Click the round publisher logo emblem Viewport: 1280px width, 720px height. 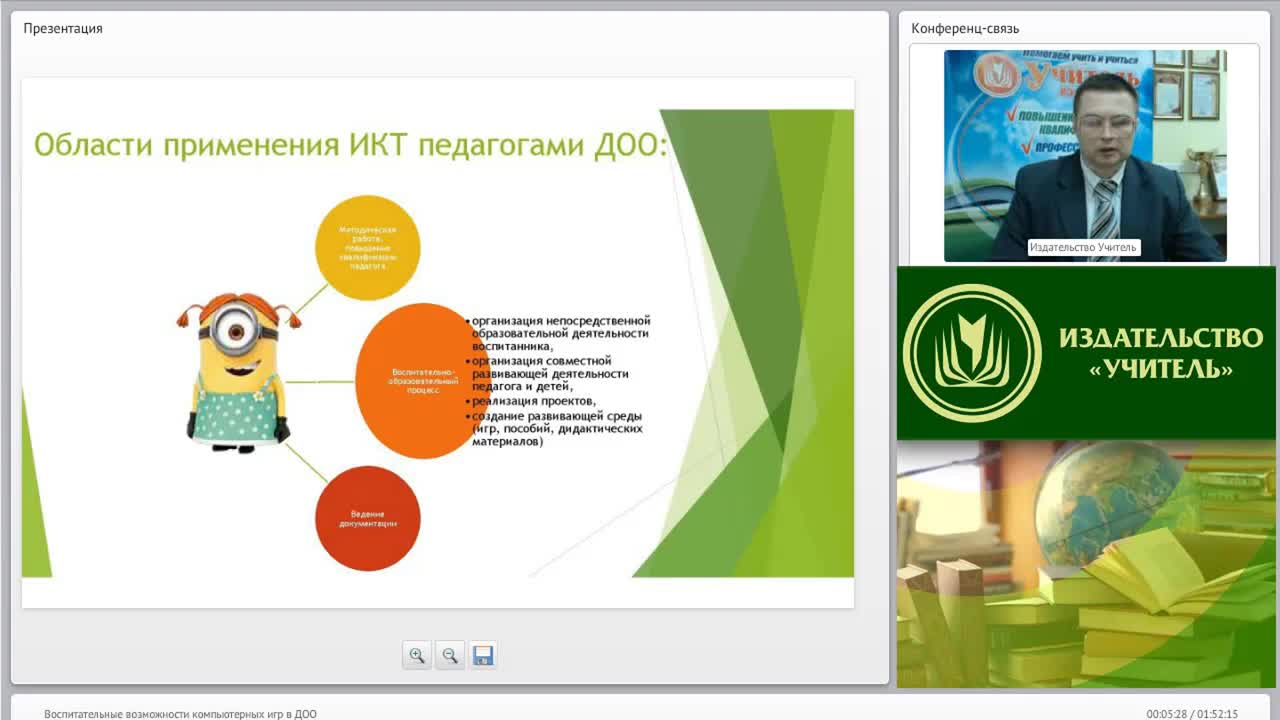coord(972,353)
